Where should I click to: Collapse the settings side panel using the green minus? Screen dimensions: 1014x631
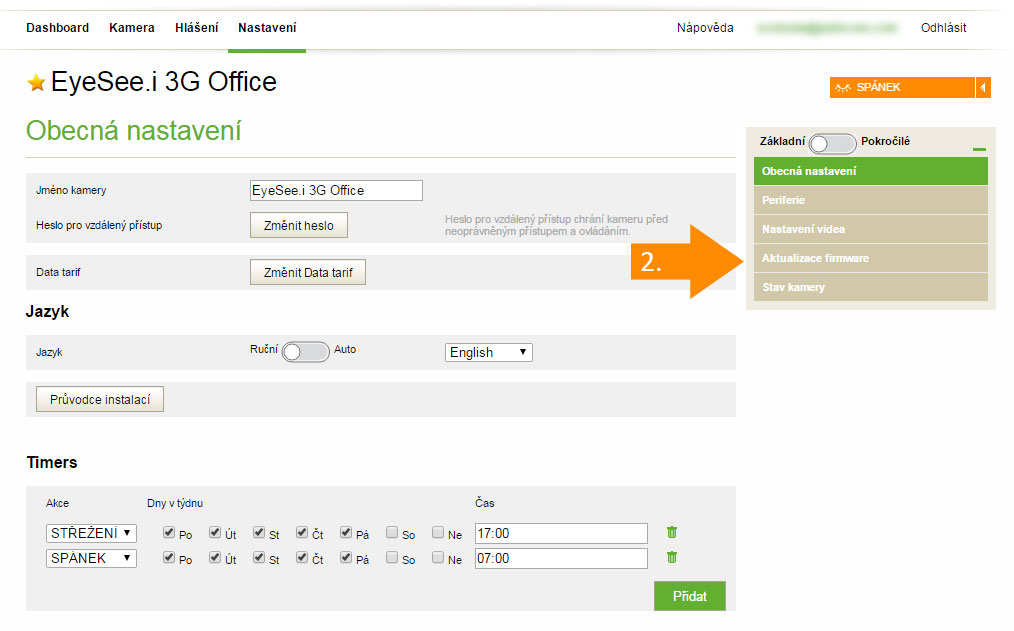(x=979, y=149)
